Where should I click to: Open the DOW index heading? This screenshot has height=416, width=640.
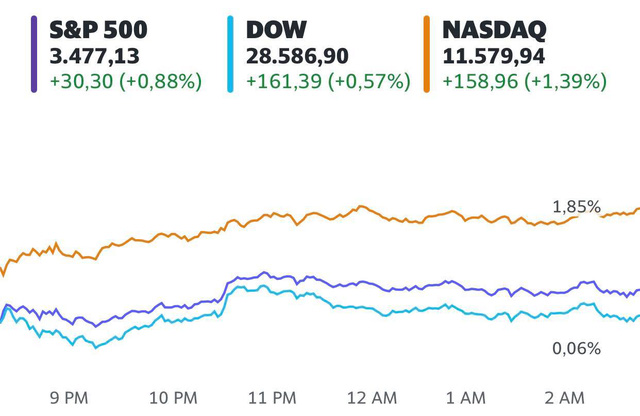pyautogui.click(x=276, y=30)
